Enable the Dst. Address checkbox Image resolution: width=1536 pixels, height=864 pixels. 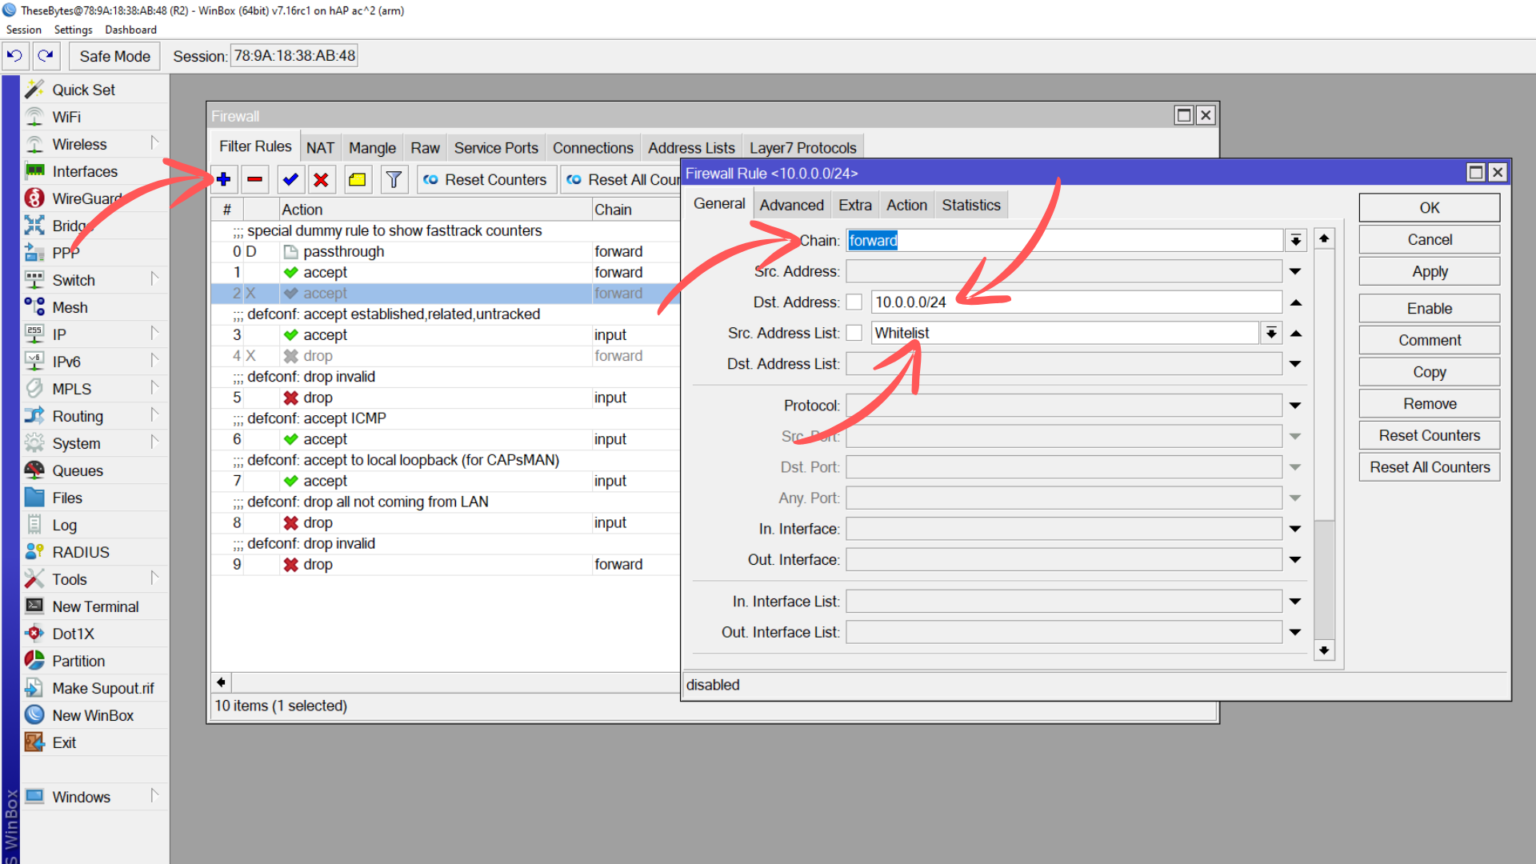pyautogui.click(x=855, y=301)
